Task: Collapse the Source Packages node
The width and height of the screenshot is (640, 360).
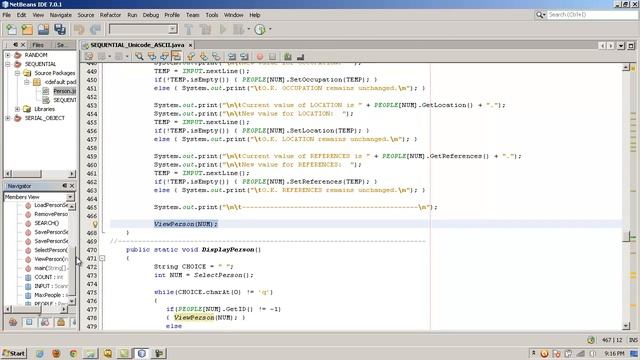Action: (x=17, y=73)
